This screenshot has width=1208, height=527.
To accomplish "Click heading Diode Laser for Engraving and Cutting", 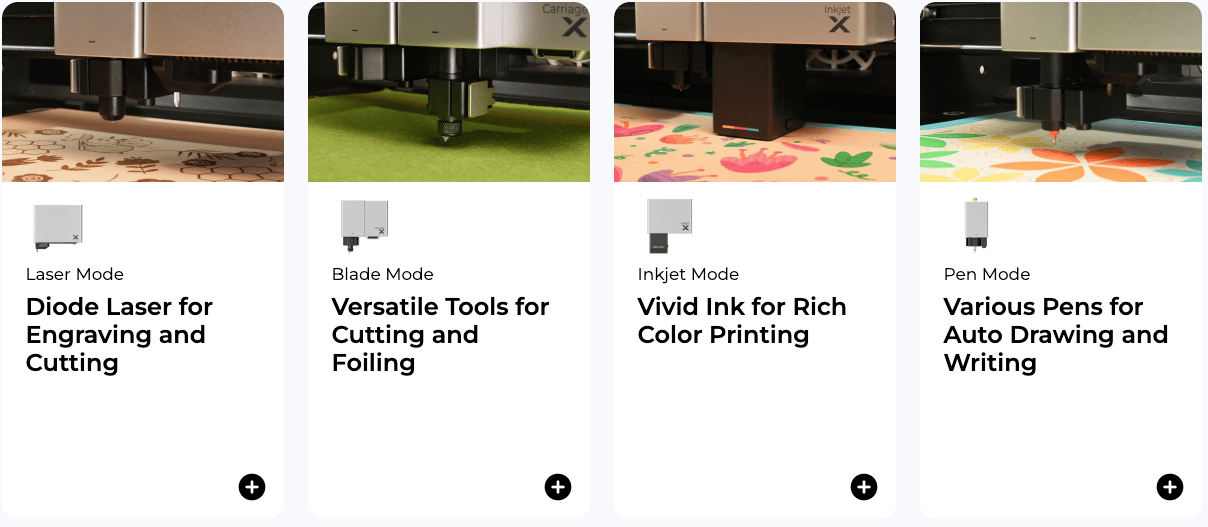I will [119, 335].
